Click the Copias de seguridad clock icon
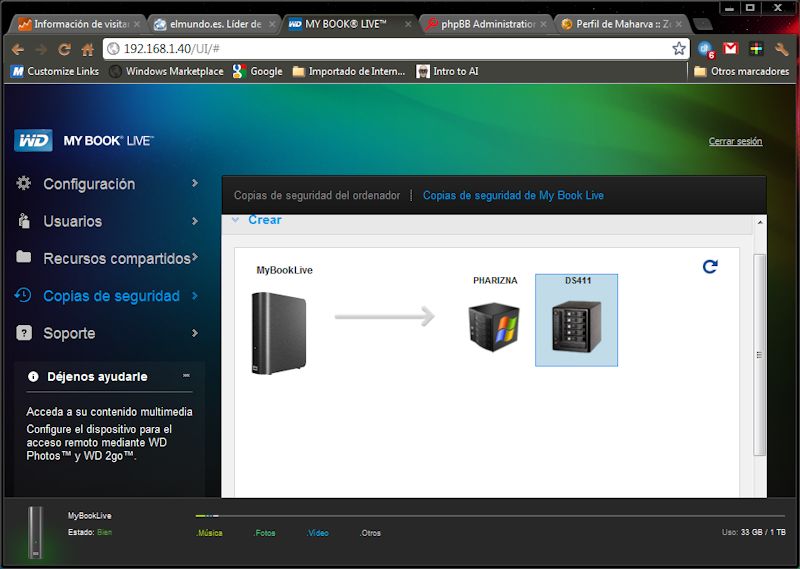 click(22, 295)
